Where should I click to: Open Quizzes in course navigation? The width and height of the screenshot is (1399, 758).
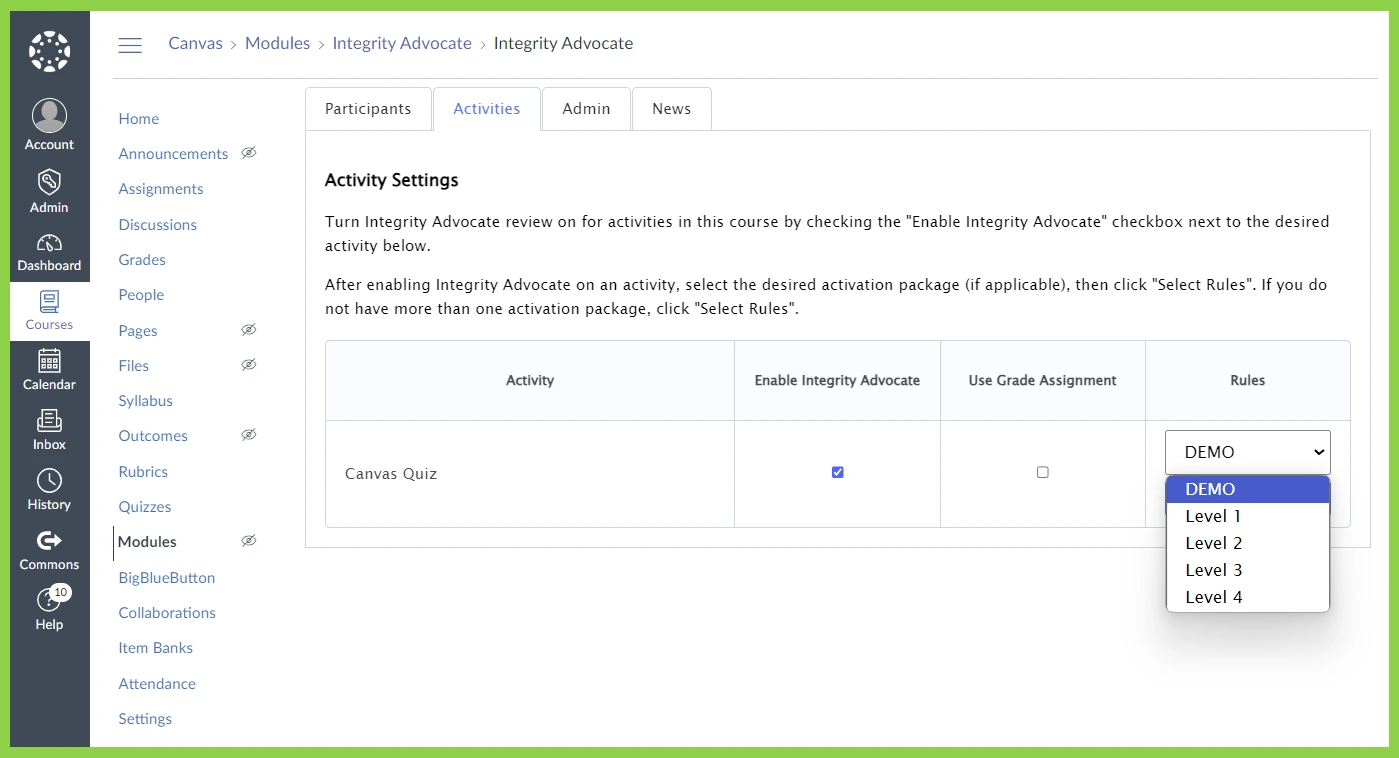click(145, 506)
